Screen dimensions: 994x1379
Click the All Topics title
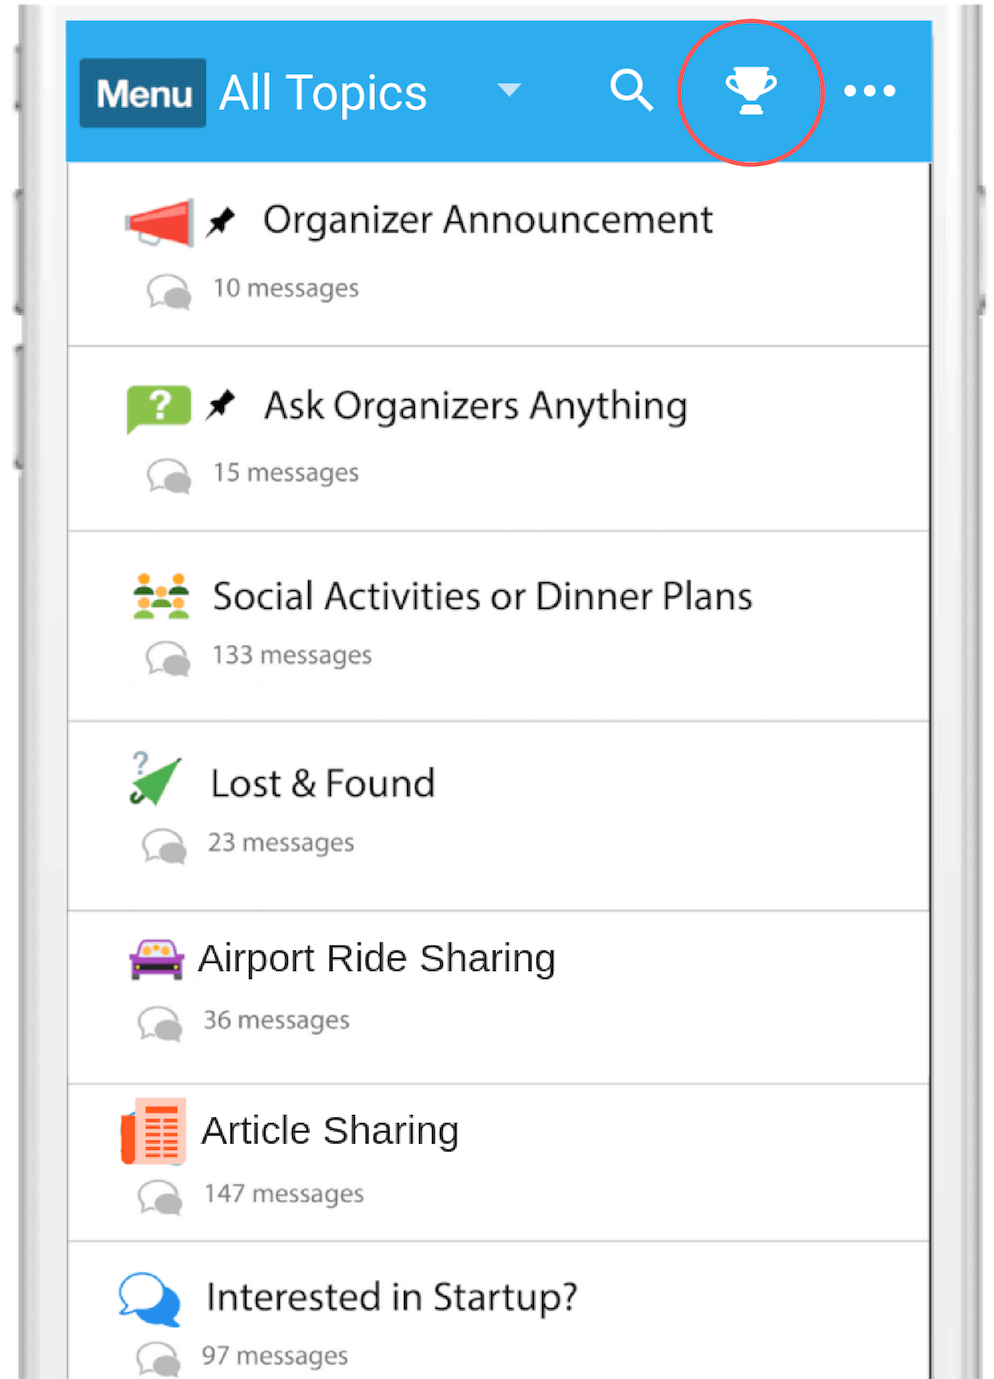pyautogui.click(x=323, y=93)
